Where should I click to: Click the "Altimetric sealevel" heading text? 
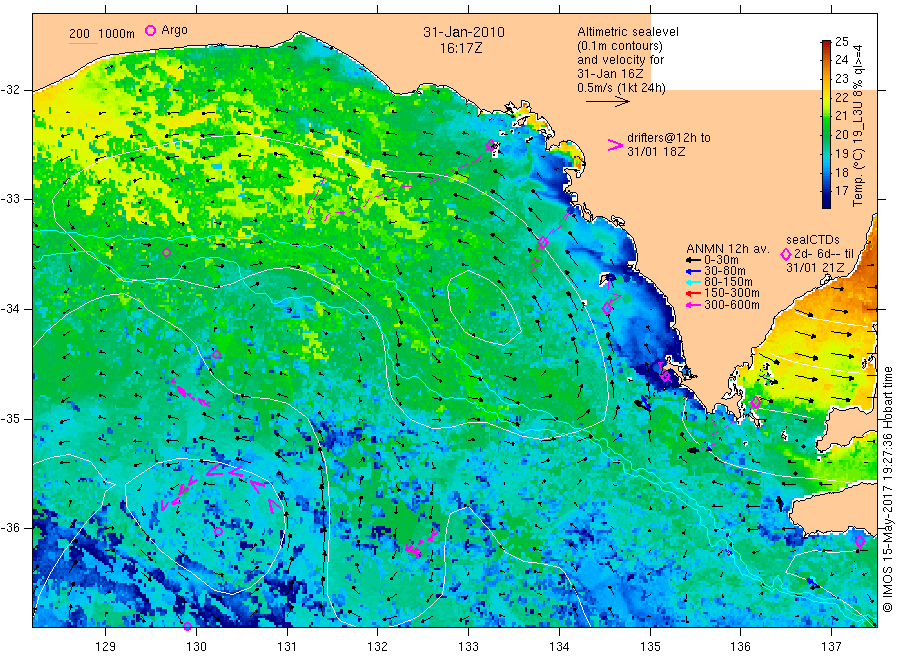pos(627,32)
